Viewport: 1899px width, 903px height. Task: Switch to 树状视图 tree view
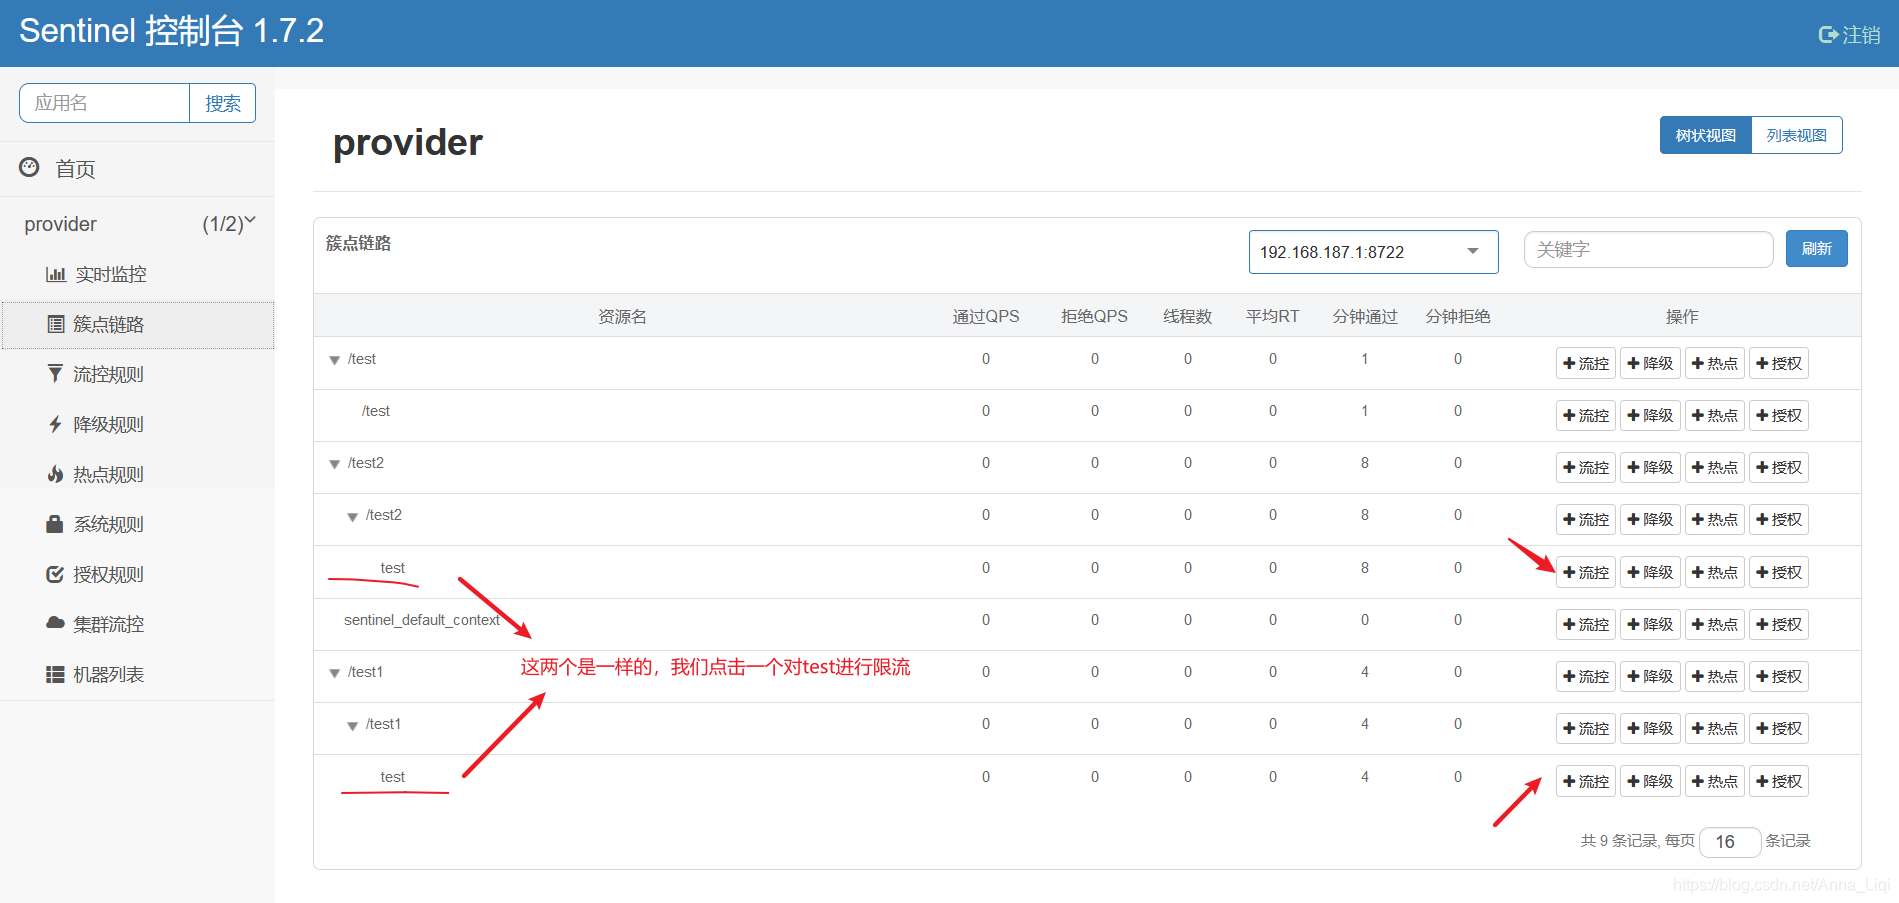tap(1706, 135)
